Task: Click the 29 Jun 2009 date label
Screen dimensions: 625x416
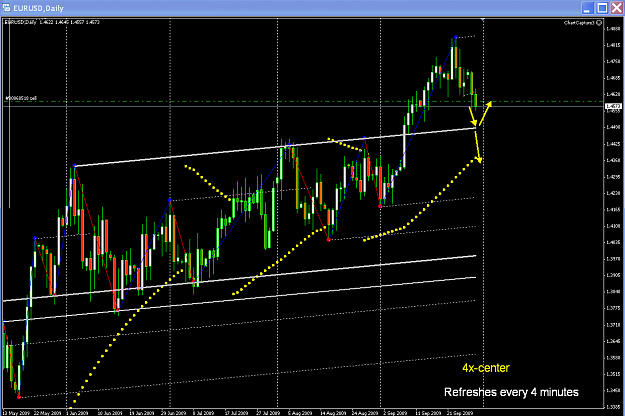Action: (173, 413)
